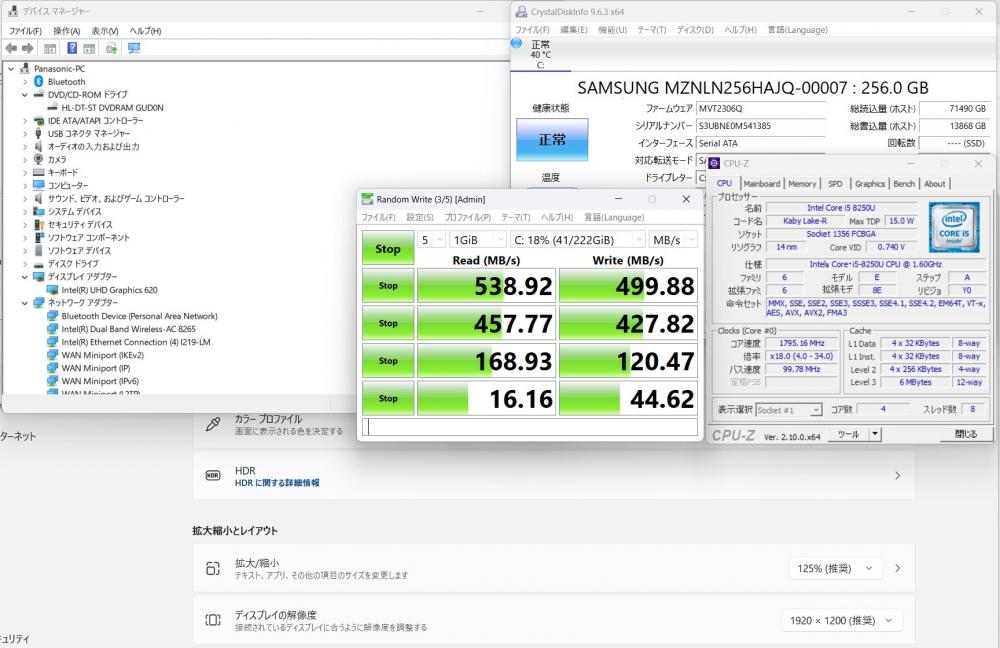Image resolution: width=1000 pixels, height=648 pixels.
Task: Select Bluetooth Device (Personal Area Network)
Action: click(x=139, y=316)
